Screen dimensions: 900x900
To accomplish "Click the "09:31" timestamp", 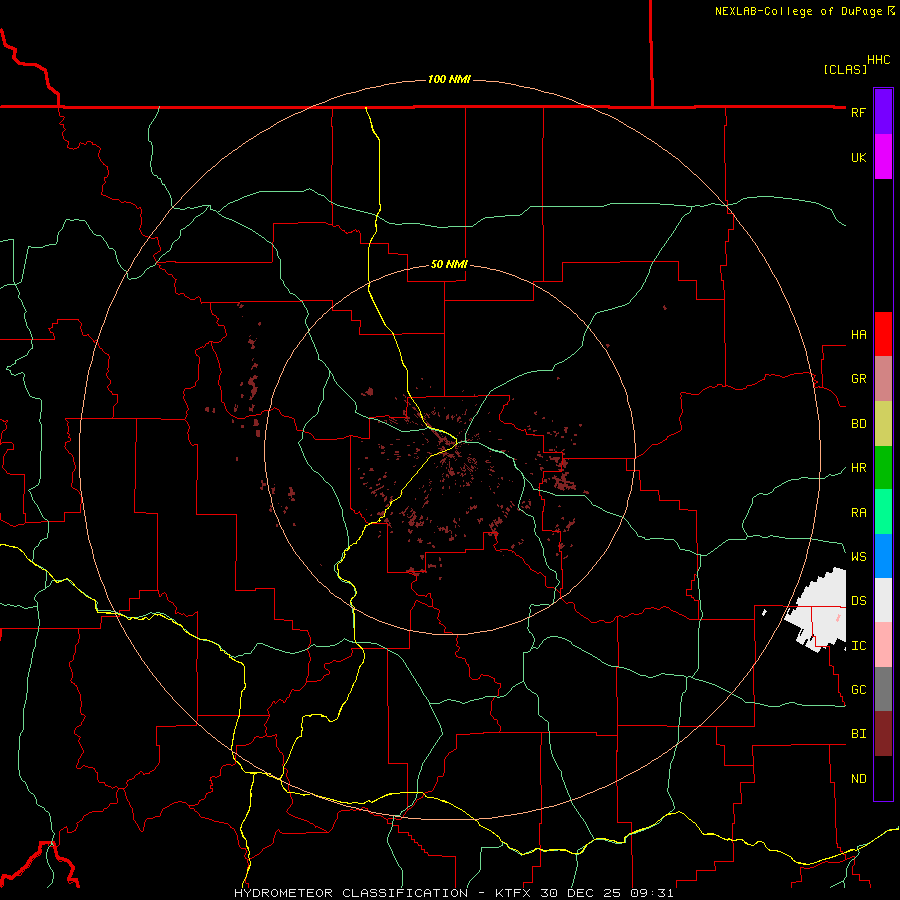I will 651,893.
